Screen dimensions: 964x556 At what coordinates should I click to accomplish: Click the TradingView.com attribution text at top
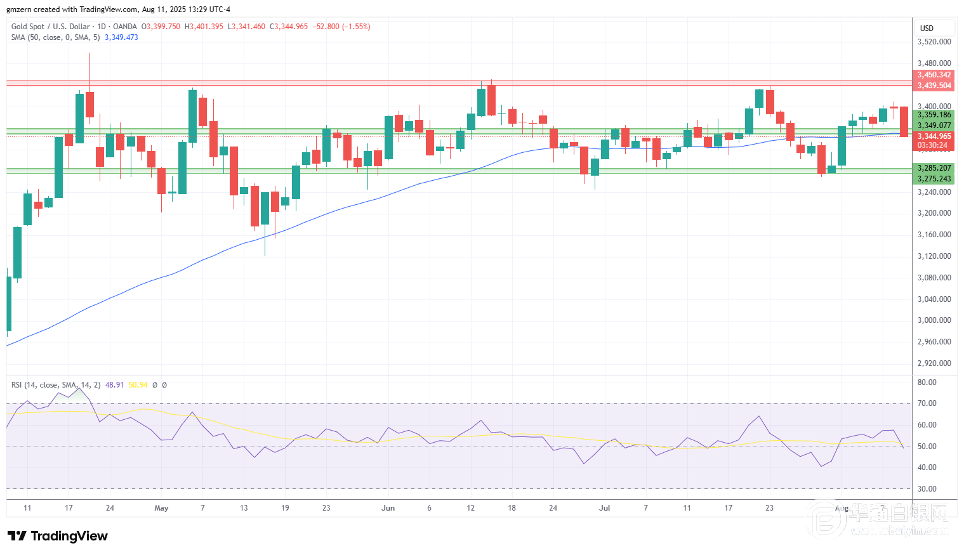tap(108, 9)
